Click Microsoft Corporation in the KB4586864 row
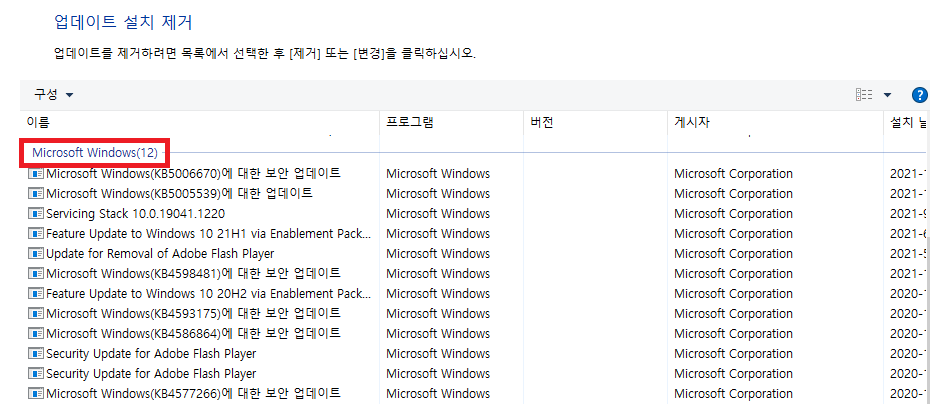This screenshot has height=404, width=930. coord(734,333)
